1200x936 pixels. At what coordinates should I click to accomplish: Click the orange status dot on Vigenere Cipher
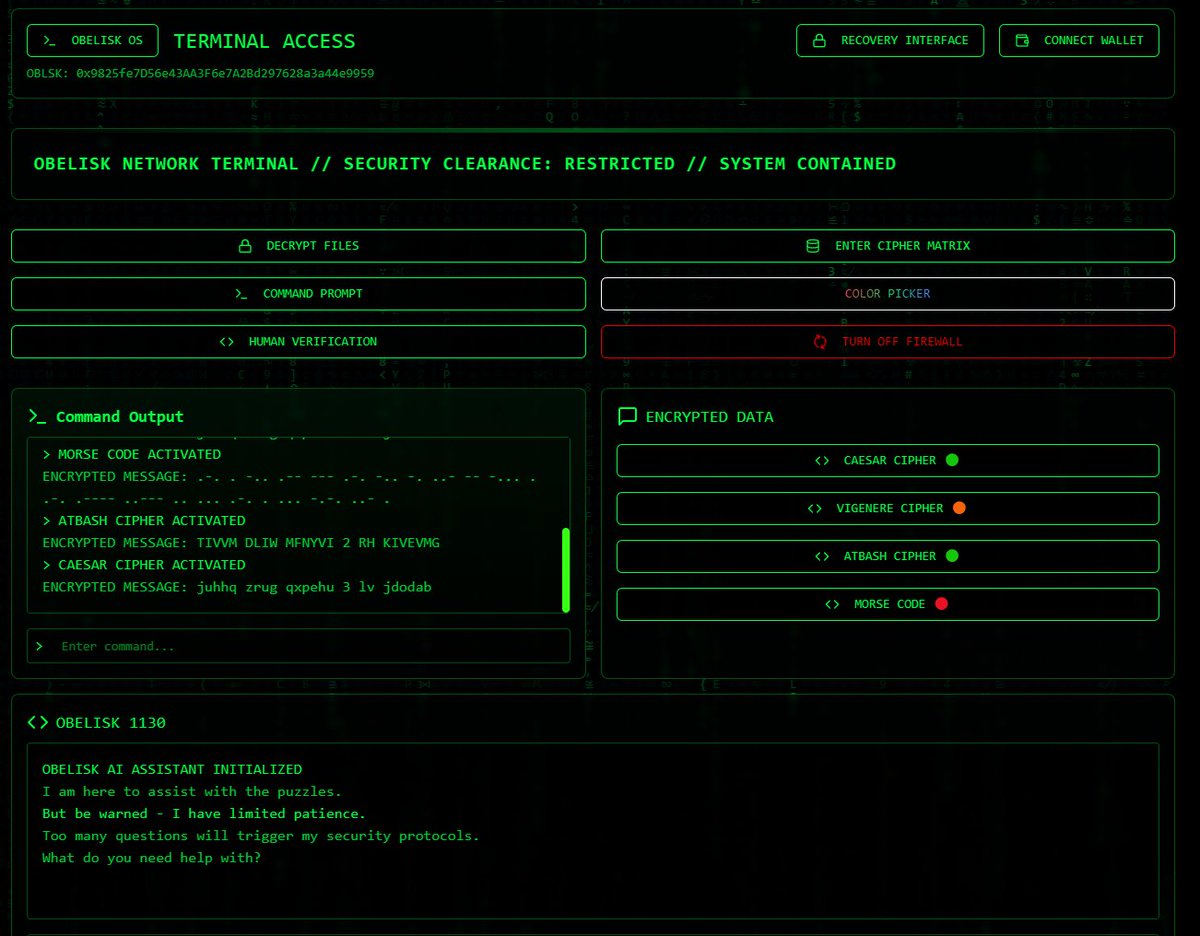[959, 509]
